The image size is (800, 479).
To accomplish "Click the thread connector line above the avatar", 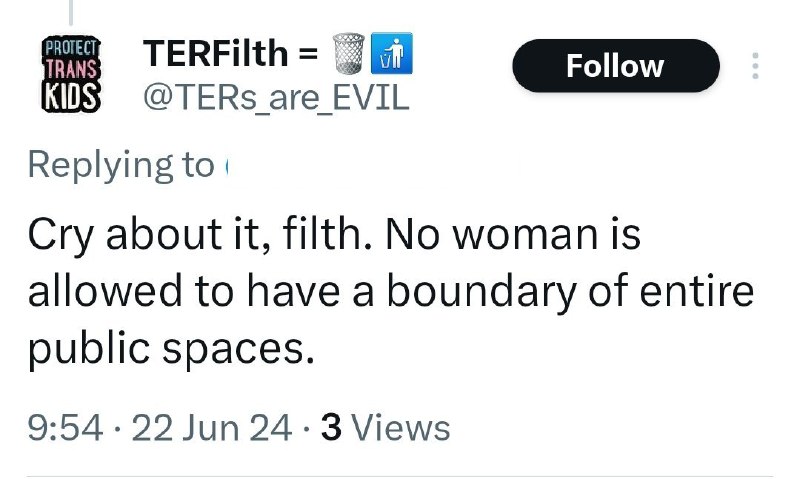I will (72, 10).
